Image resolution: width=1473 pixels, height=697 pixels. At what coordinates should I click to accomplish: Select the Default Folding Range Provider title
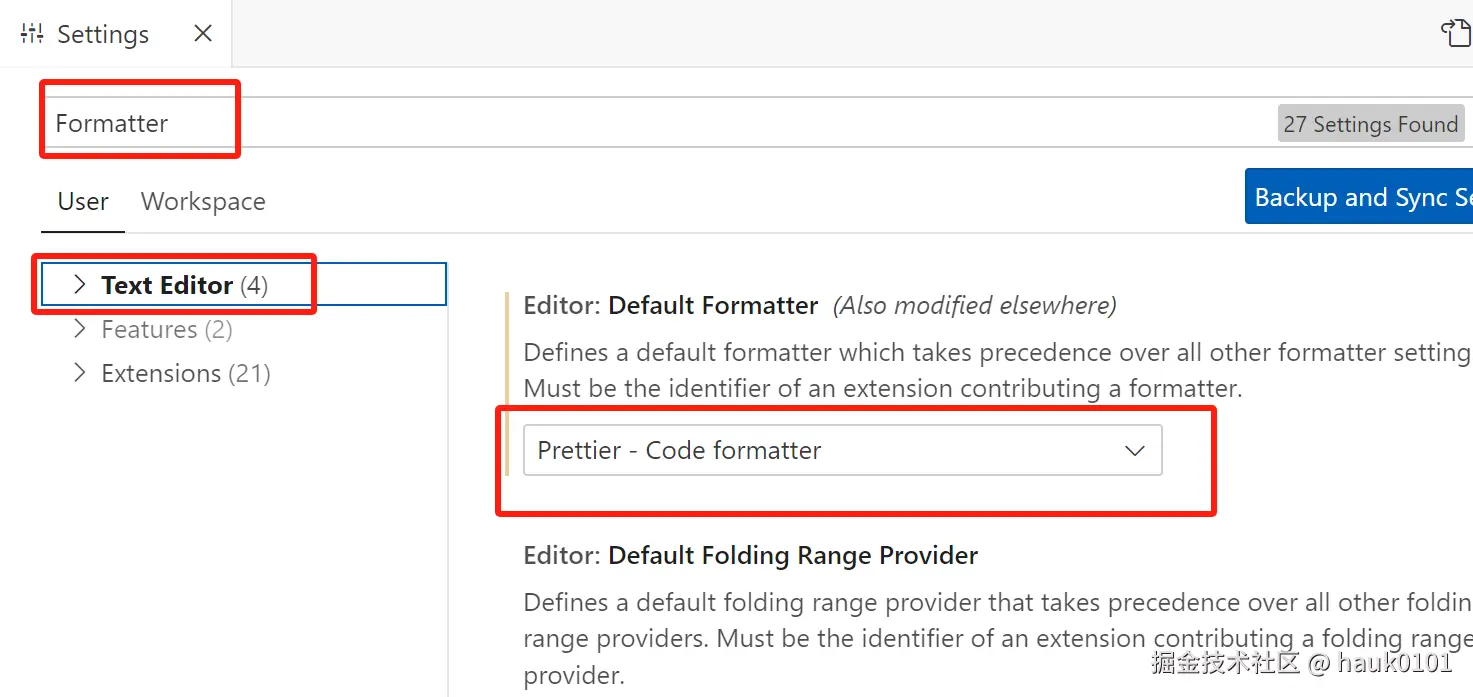pyautogui.click(x=750, y=555)
